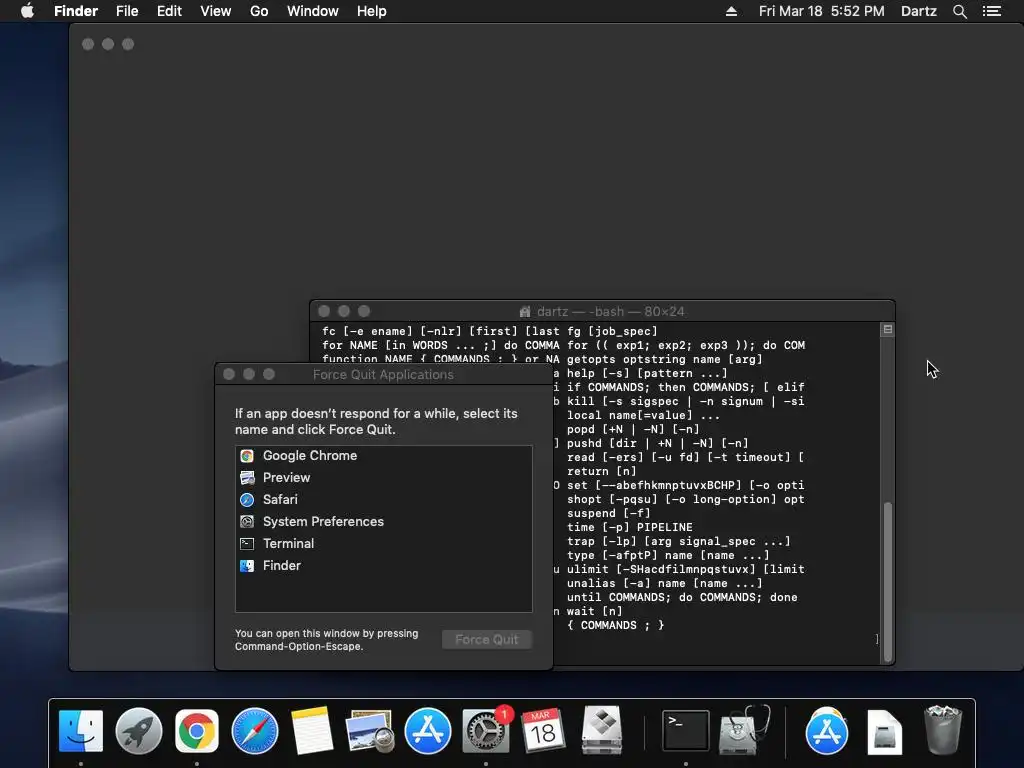Click 'time [-p] PIPELINE' line in Terminal
The width and height of the screenshot is (1024, 768).
click(630, 527)
